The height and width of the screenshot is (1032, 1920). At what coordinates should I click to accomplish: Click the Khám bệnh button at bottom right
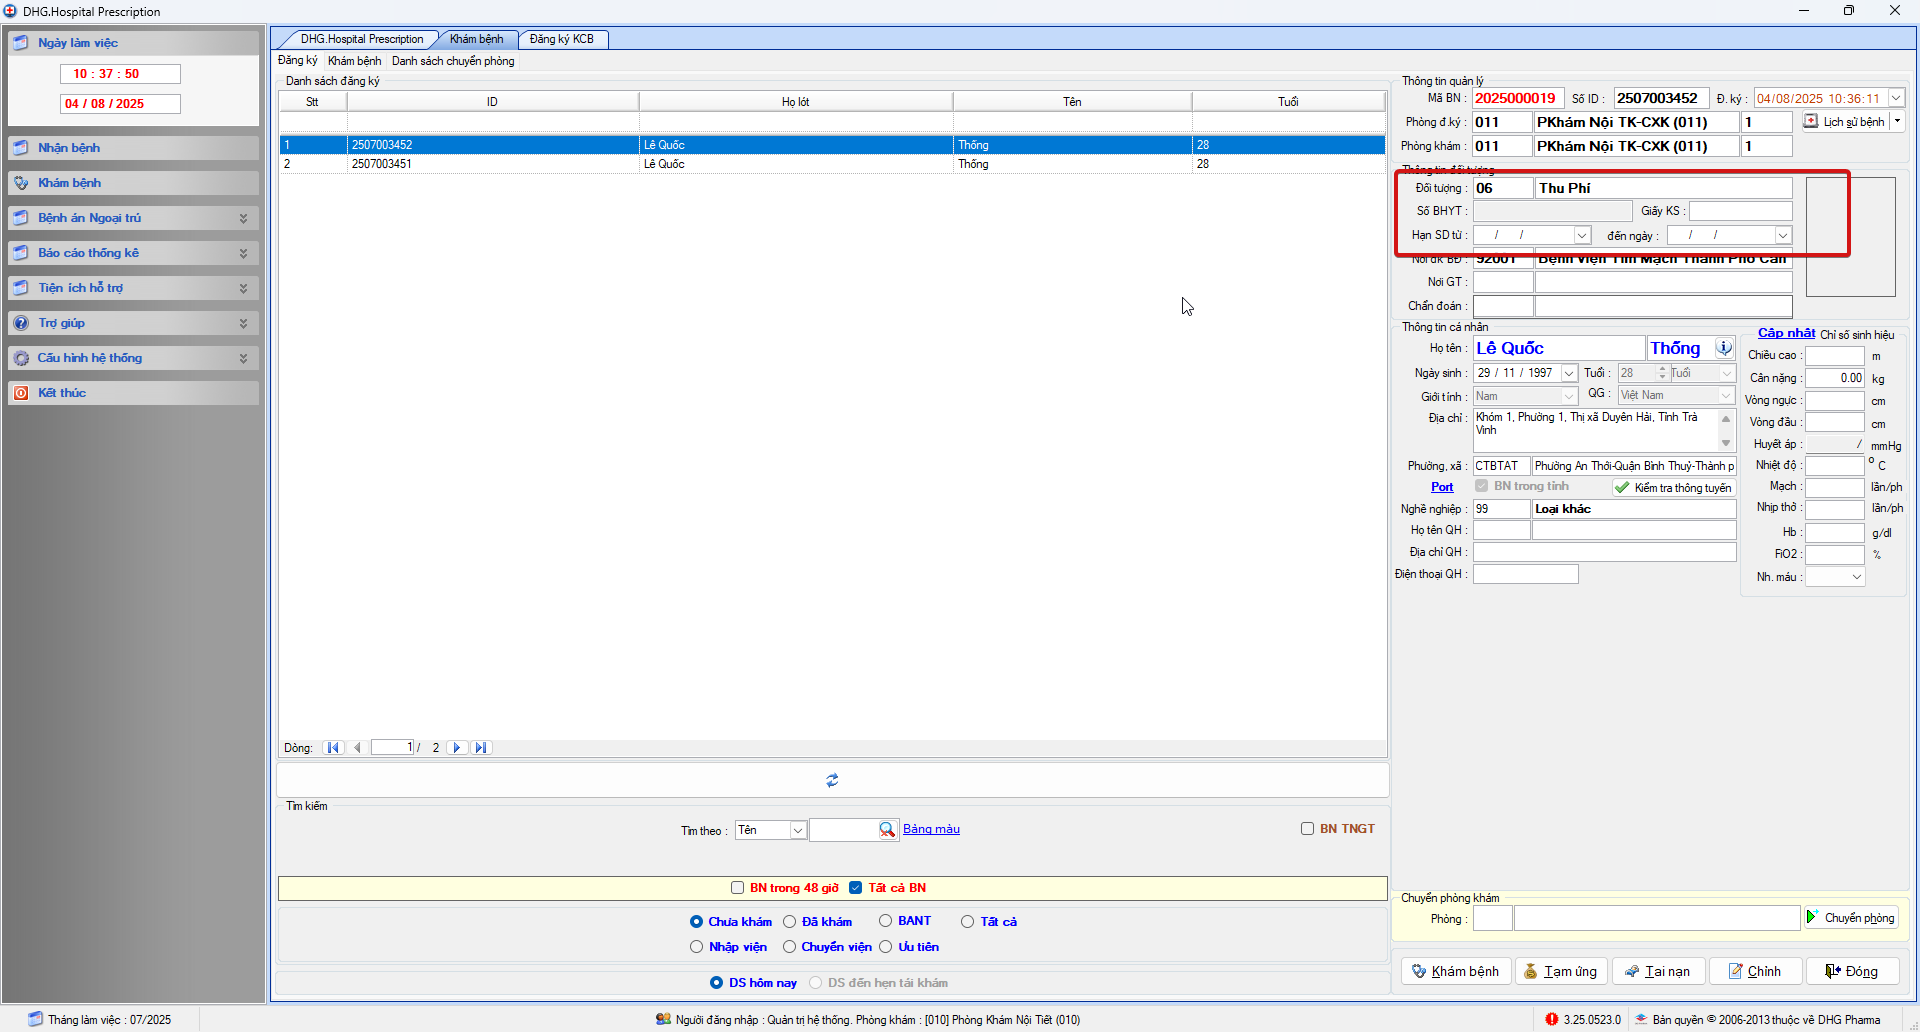pyautogui.click(x=1454, y=971)
